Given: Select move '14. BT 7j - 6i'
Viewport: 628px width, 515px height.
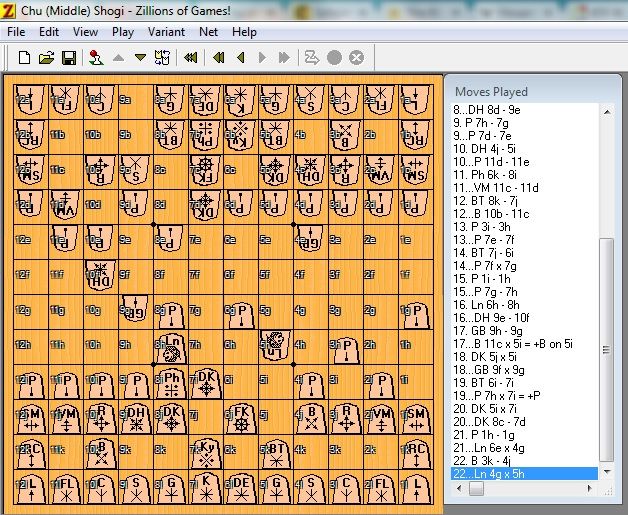Looking at the screenshot, I should [x=483, y=253].
